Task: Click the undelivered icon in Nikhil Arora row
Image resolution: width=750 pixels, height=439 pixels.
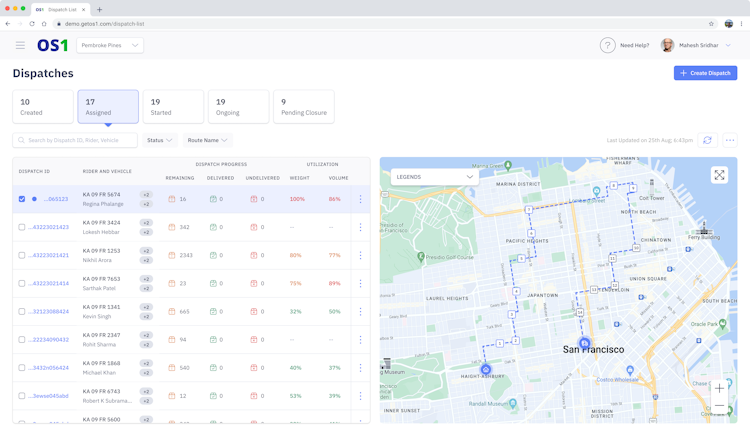Action: (254, 255)
